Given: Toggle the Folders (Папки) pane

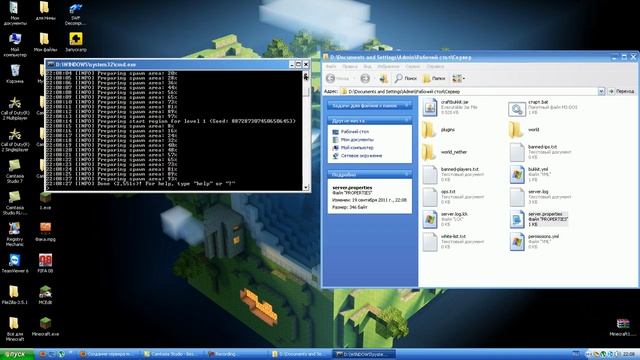Looking at the screenshot, I should click(x=433, y=78).
